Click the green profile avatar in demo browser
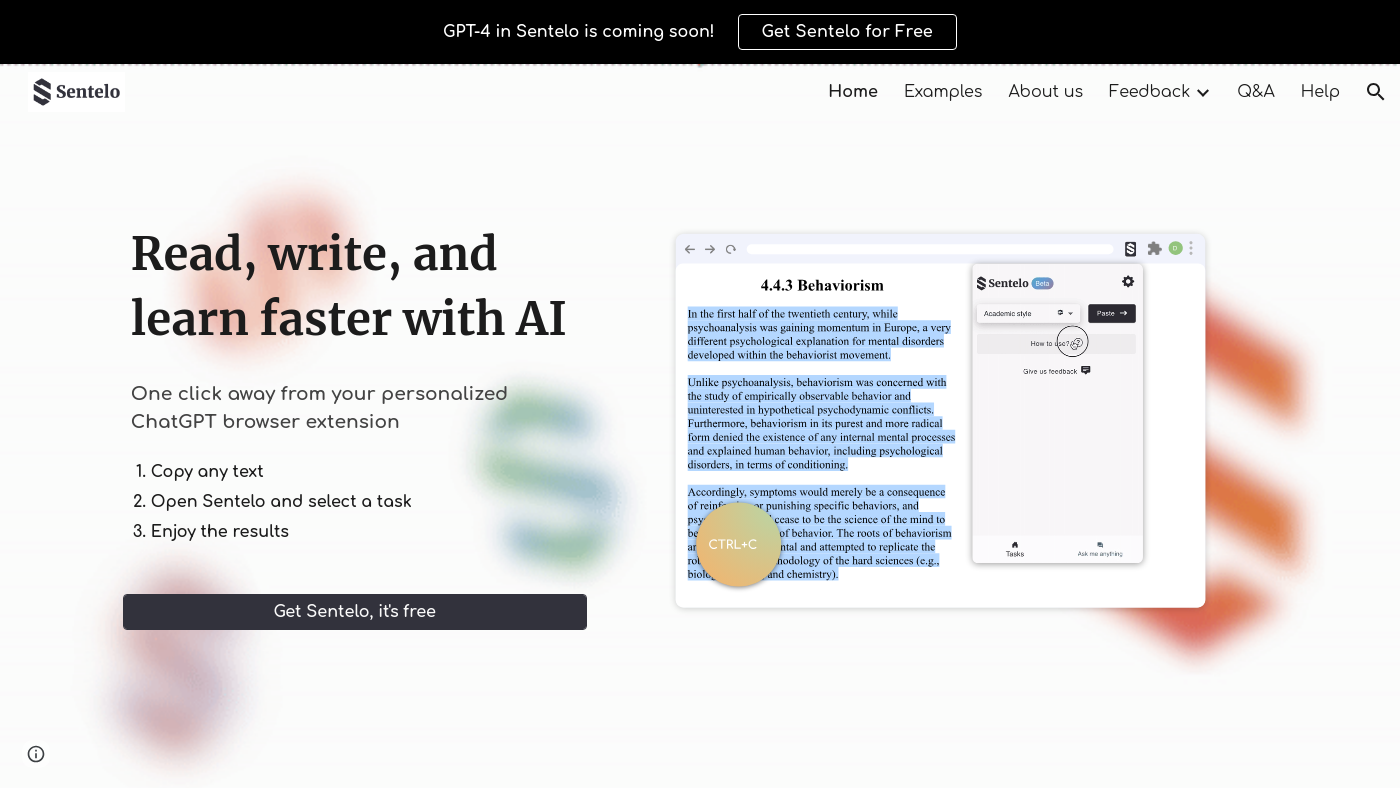The width and height of the screenshot is (1400, 788). (x=1175, y=248)
